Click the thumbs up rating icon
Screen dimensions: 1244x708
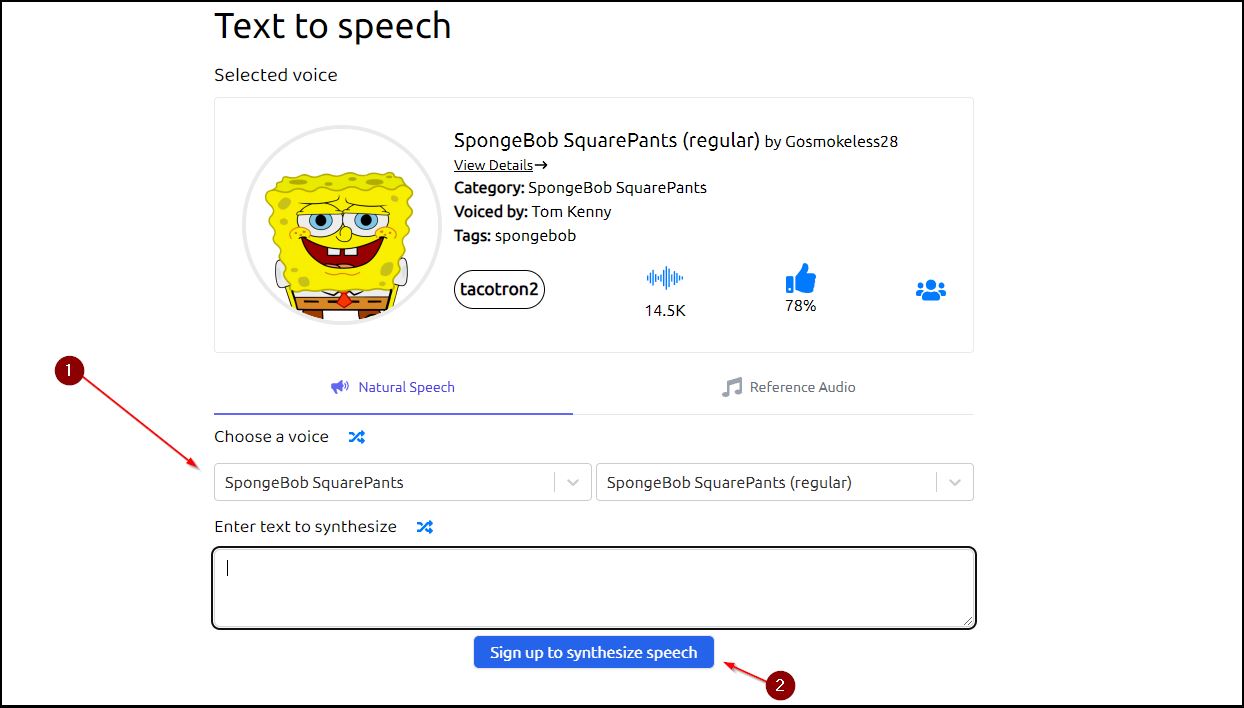point(799,281)
